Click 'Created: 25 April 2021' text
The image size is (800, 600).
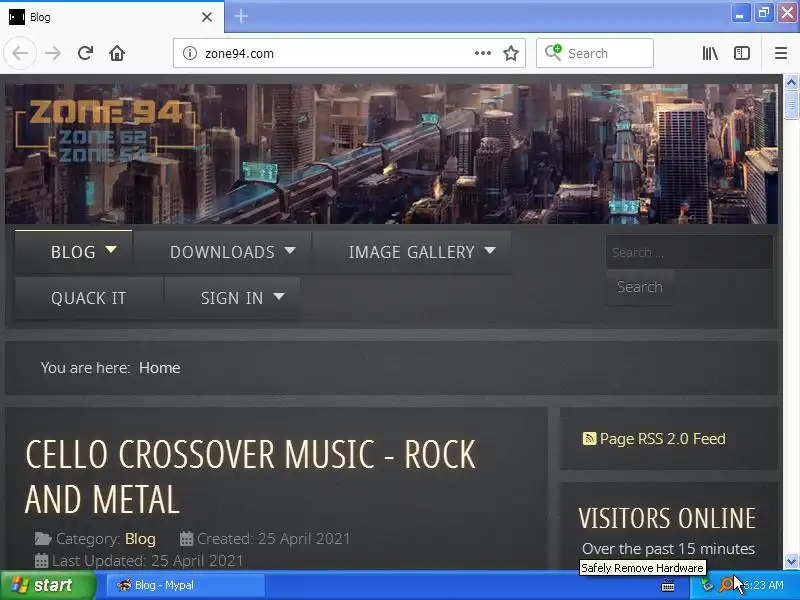pos(273,539)
